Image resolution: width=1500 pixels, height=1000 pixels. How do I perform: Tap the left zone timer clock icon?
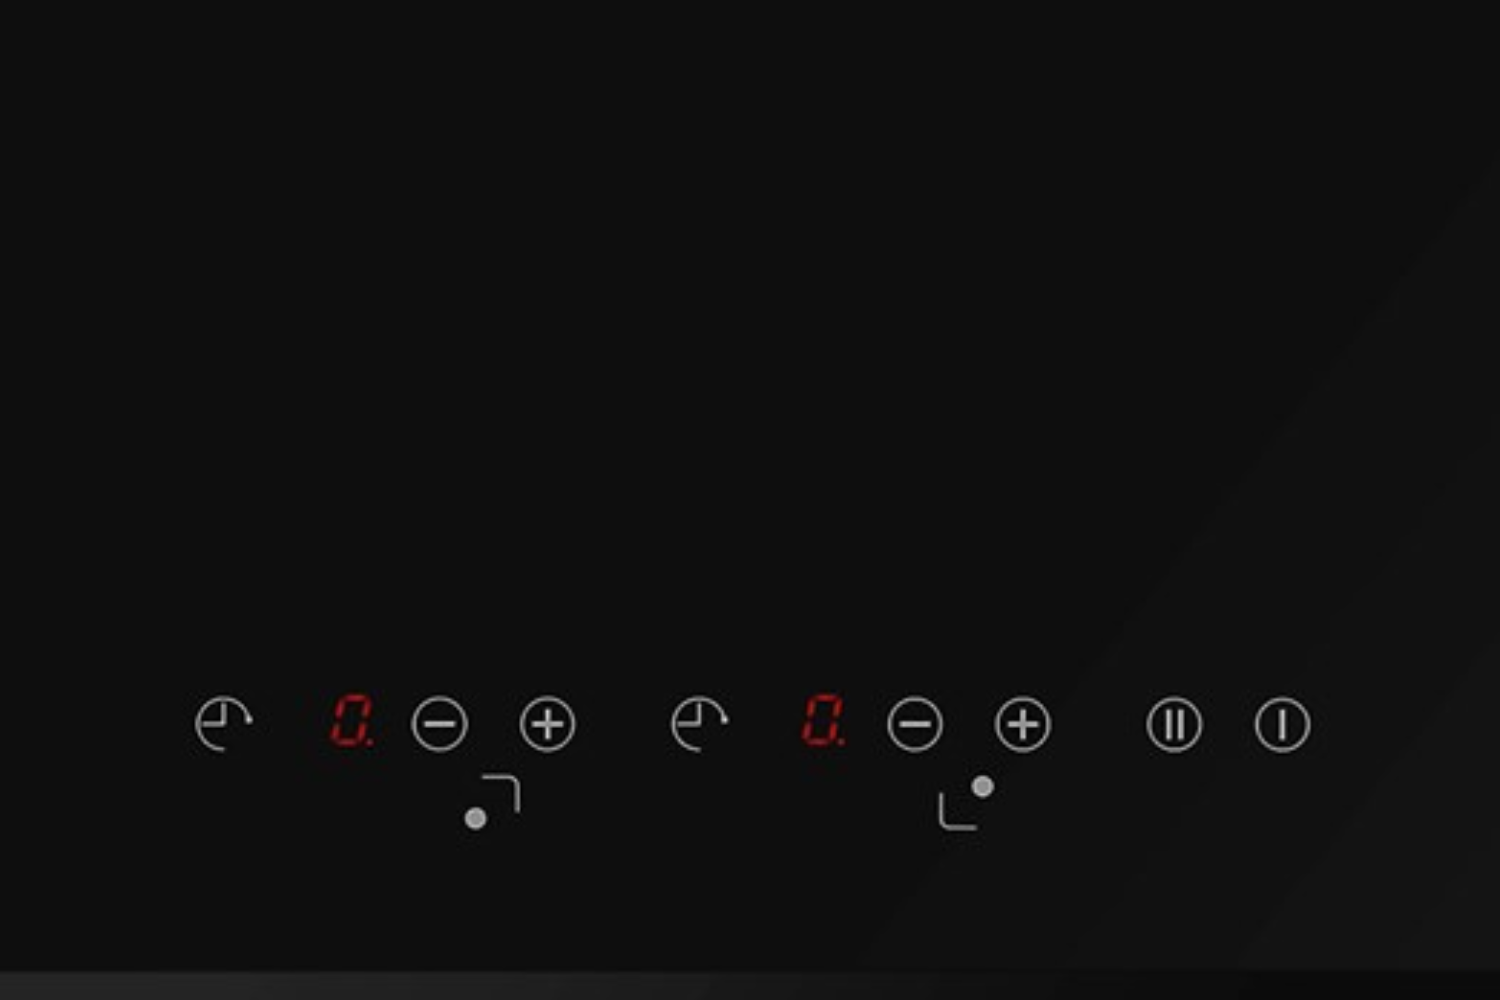click(x=223, y=723)
